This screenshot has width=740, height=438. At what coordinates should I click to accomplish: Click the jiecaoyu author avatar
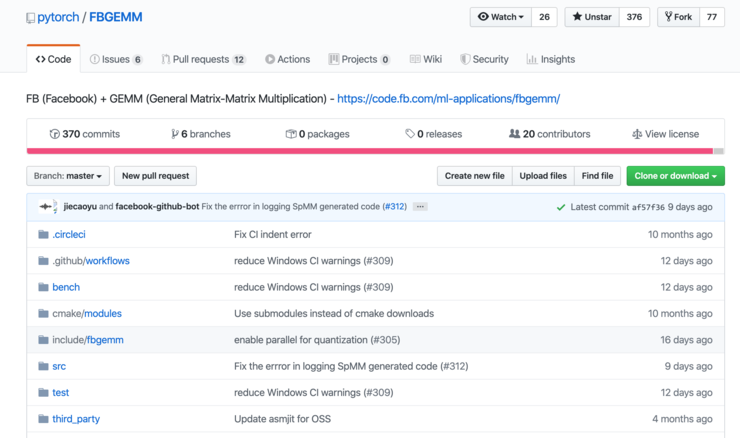47,207
